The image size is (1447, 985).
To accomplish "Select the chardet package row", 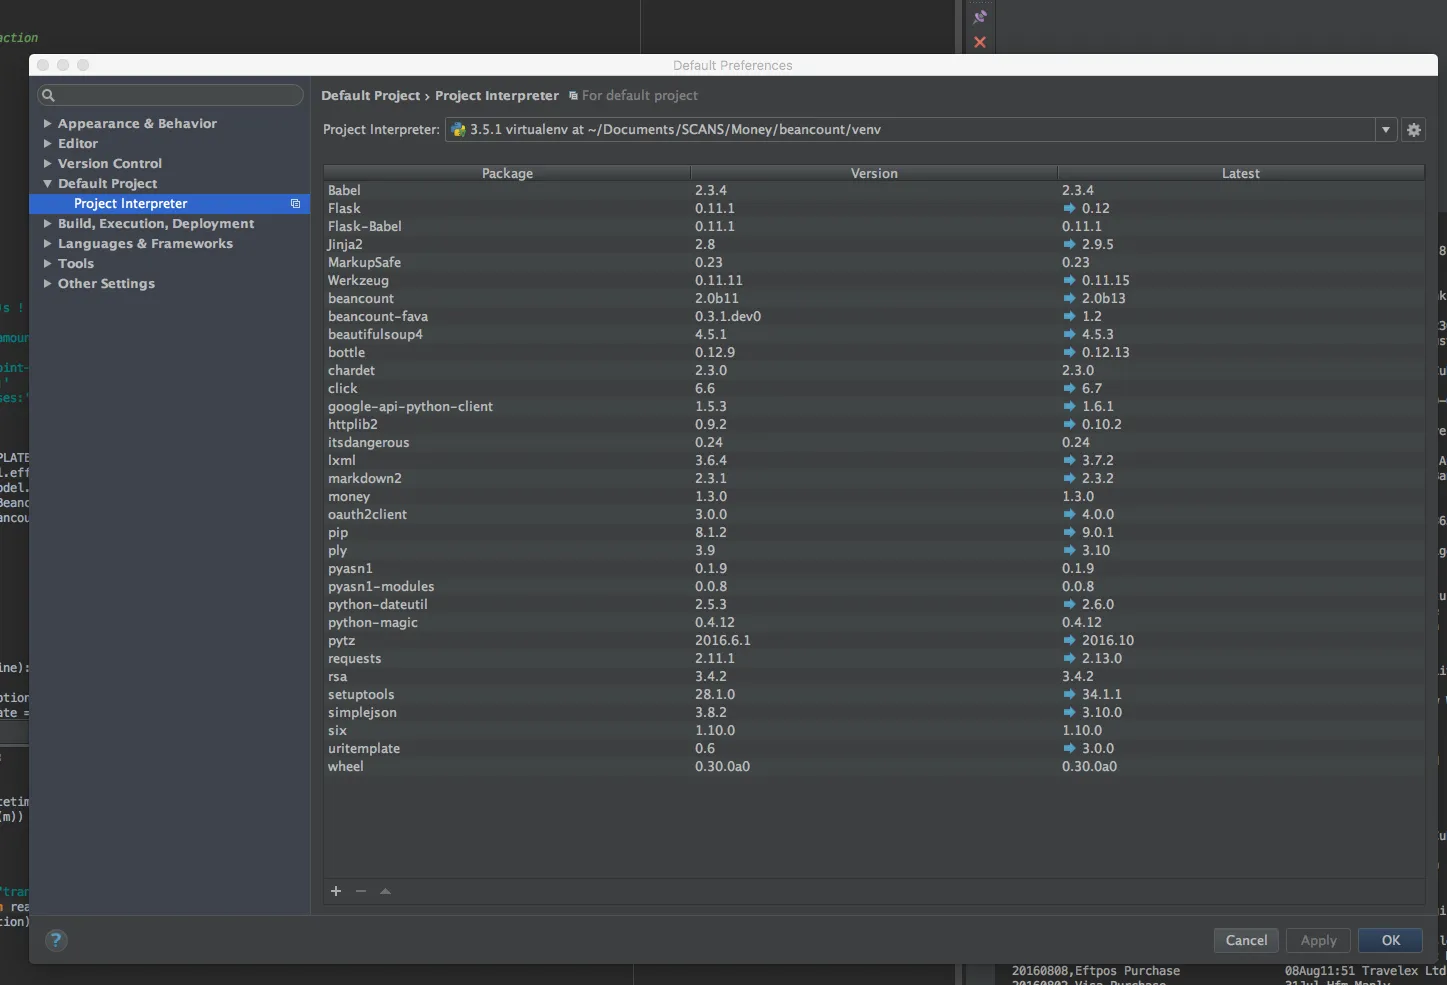I will (x=874, y=370).
